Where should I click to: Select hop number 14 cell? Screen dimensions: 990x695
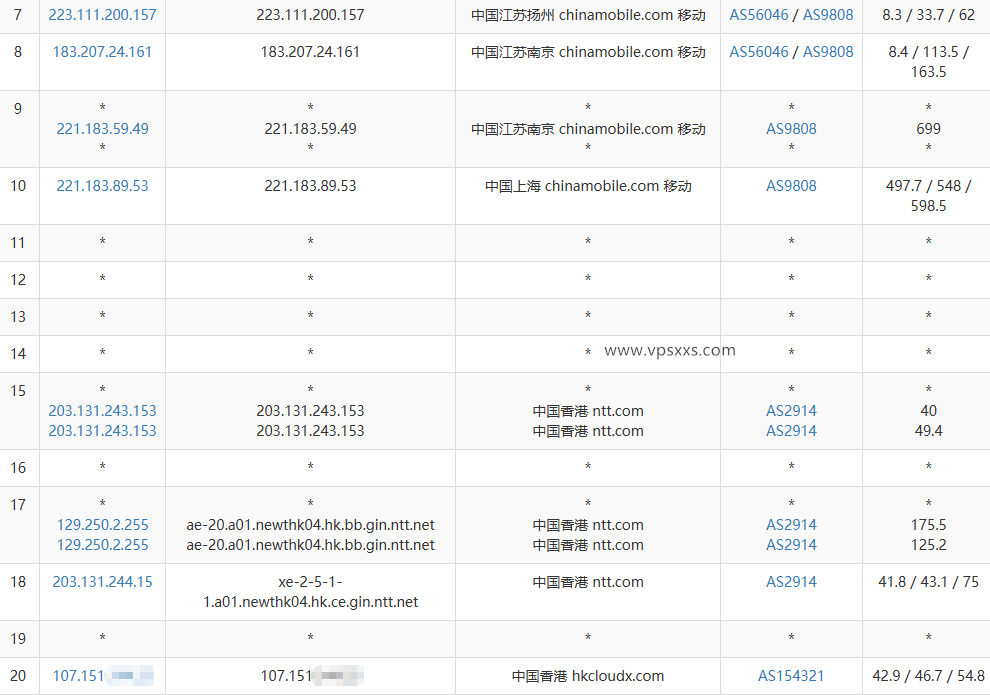[x=18, y=353]
